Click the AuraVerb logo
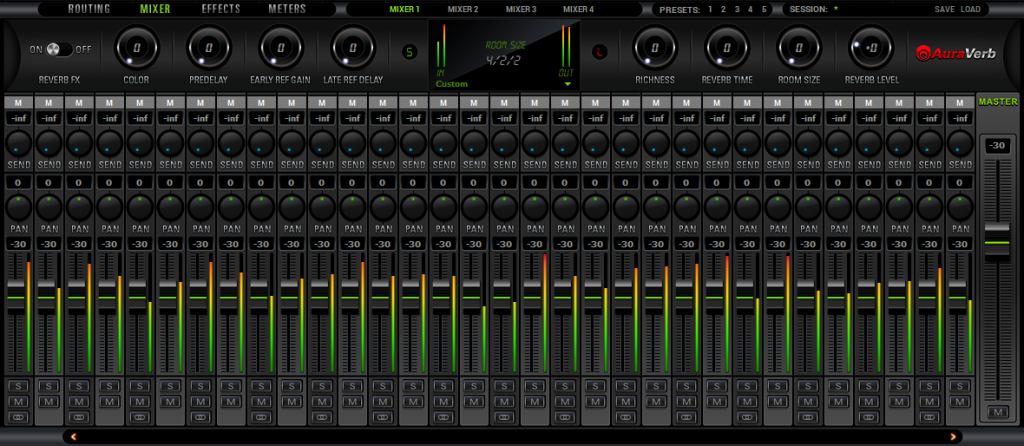 click(950, 52)
